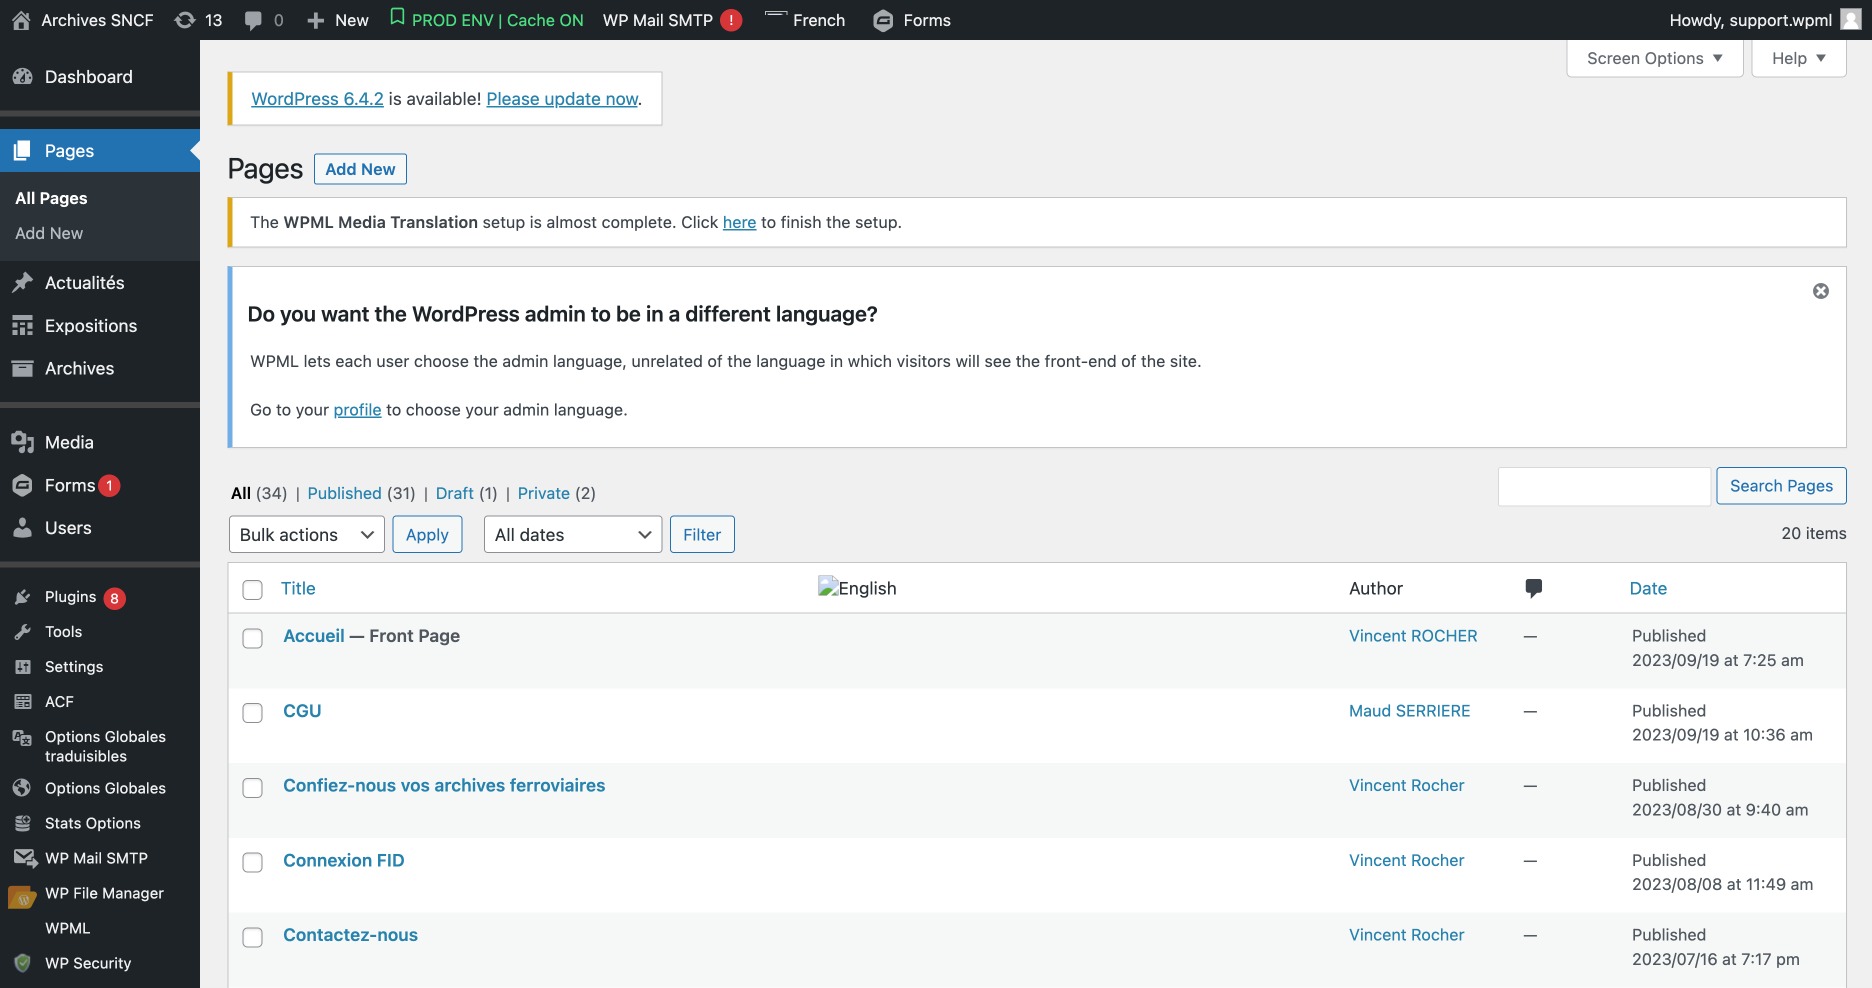Dismiss the admin language notice
The image size is (1872, 988).
pos(1821,291)
